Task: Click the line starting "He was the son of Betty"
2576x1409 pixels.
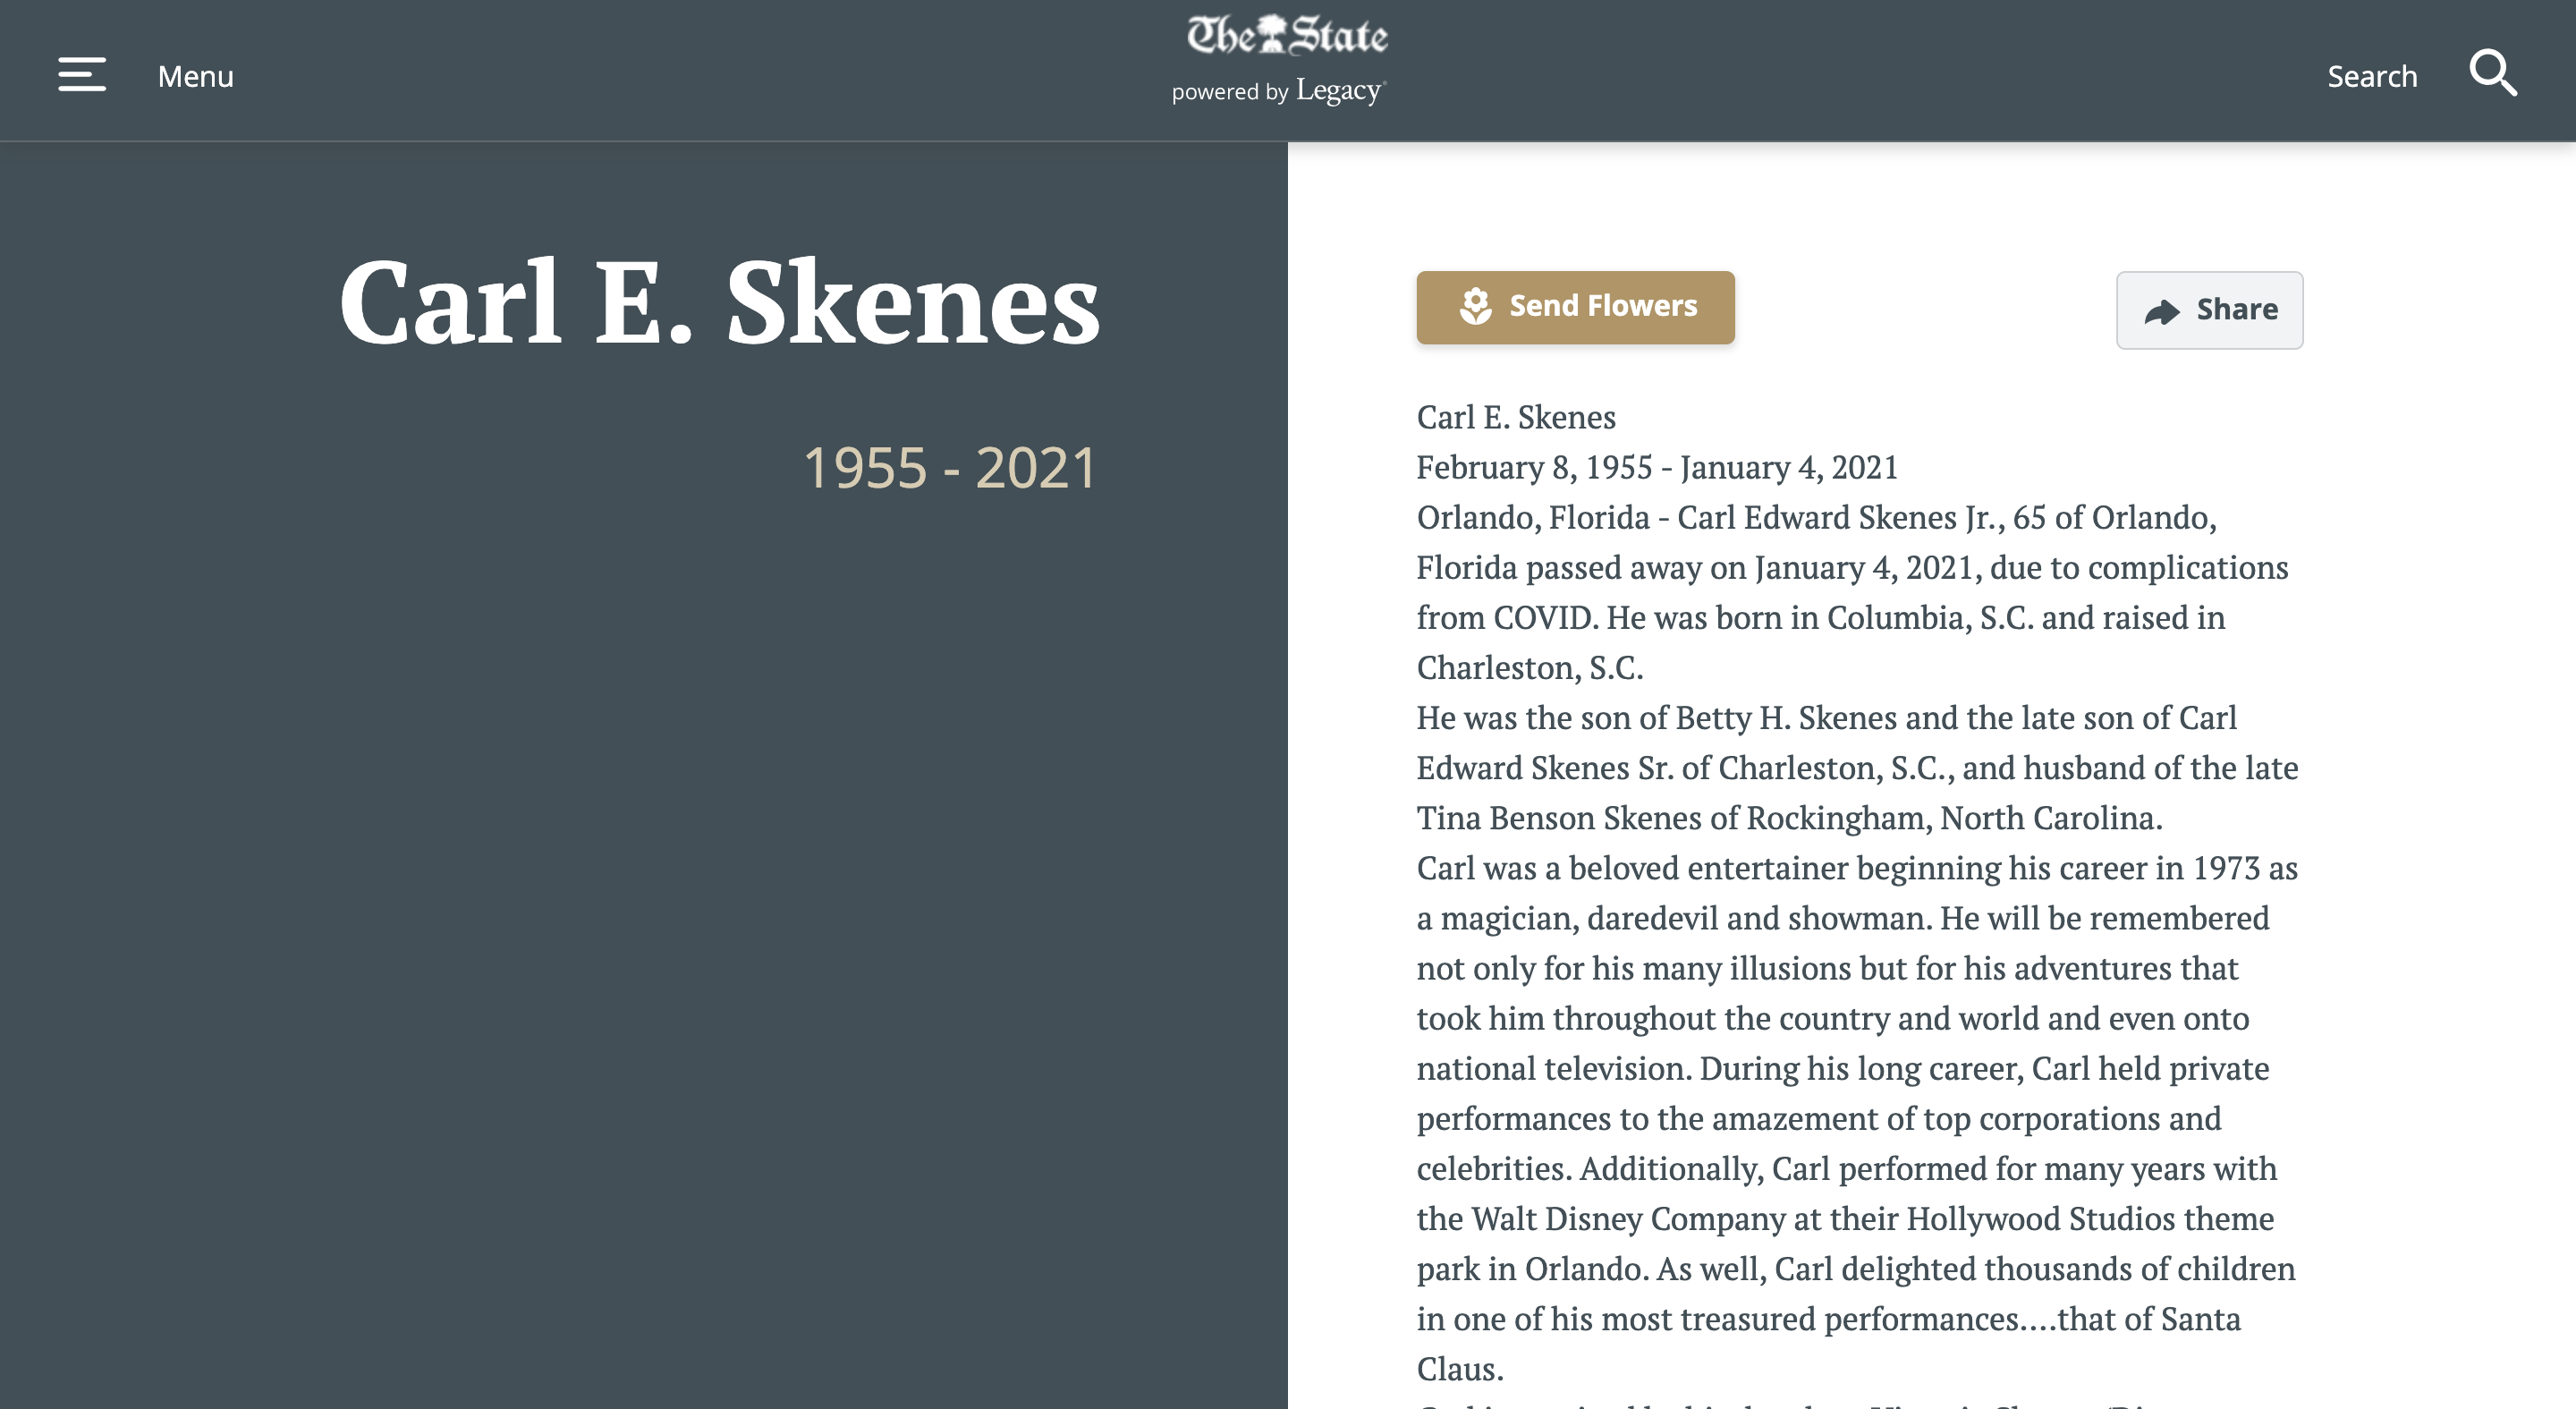Action: point(1826,718)
